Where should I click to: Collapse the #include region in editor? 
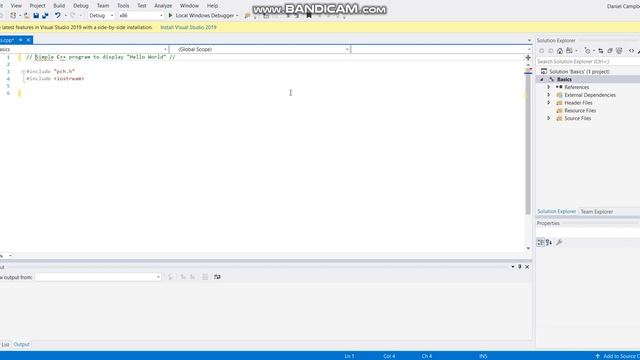tap(23, 71)
